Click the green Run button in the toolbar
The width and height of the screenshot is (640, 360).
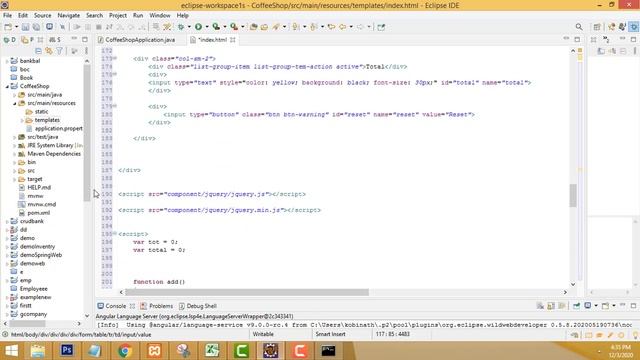(x=198, y=27)
